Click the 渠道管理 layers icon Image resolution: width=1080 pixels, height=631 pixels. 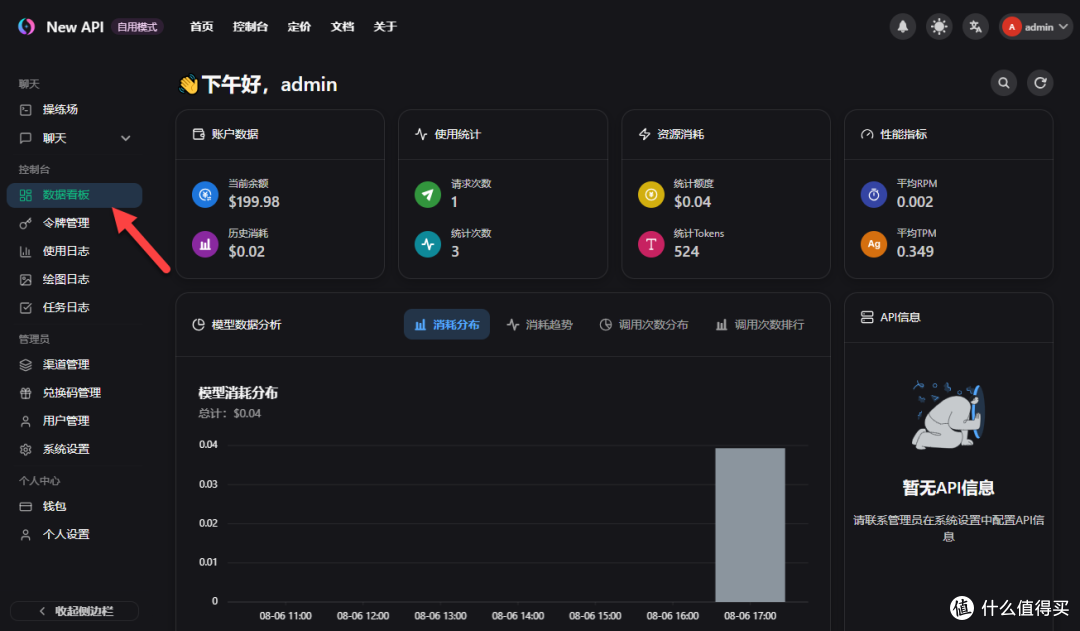25,365
